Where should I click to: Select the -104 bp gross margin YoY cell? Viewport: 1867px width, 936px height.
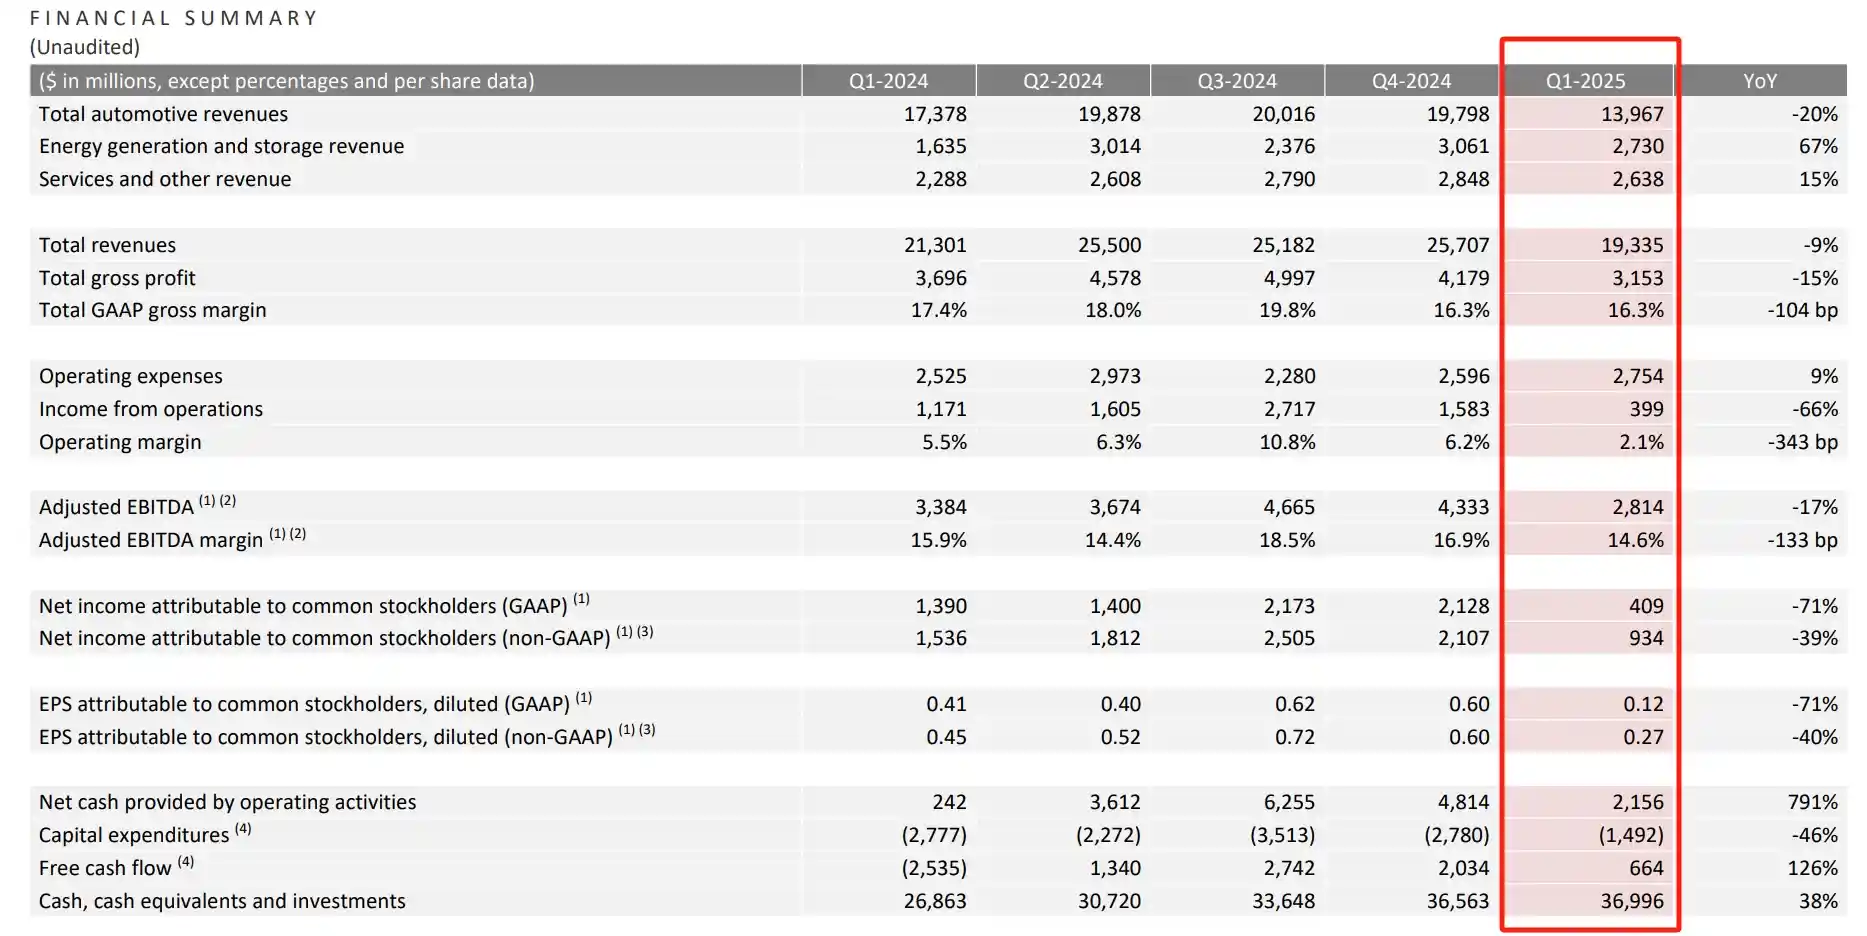[1802, 310]
